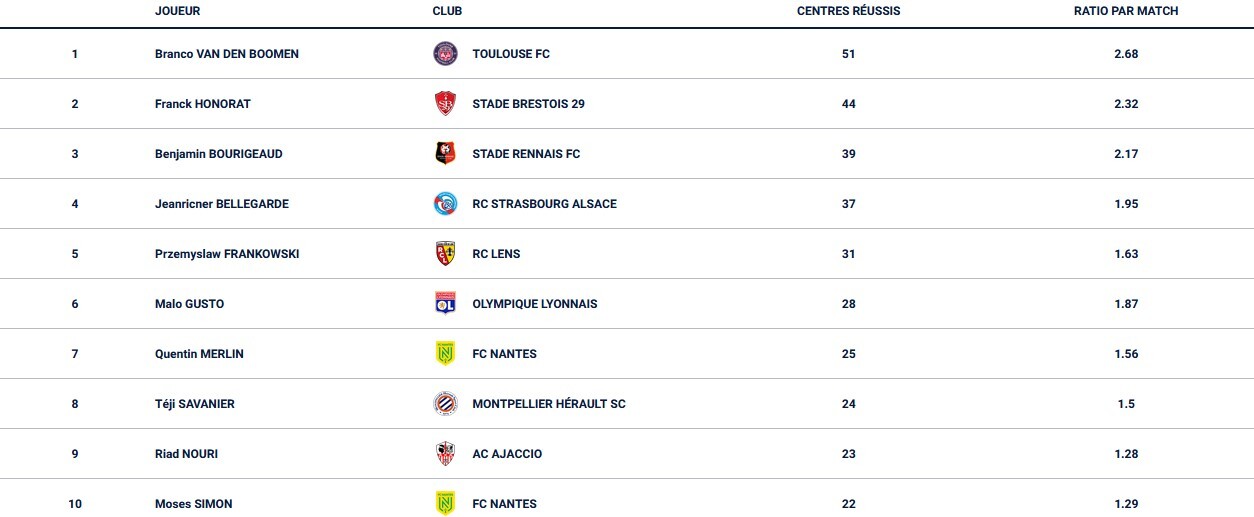This screenshot has height=517, width=1254.
Task: Click the Montpellier Hérault SC crest
Action: tap(445, 404)
